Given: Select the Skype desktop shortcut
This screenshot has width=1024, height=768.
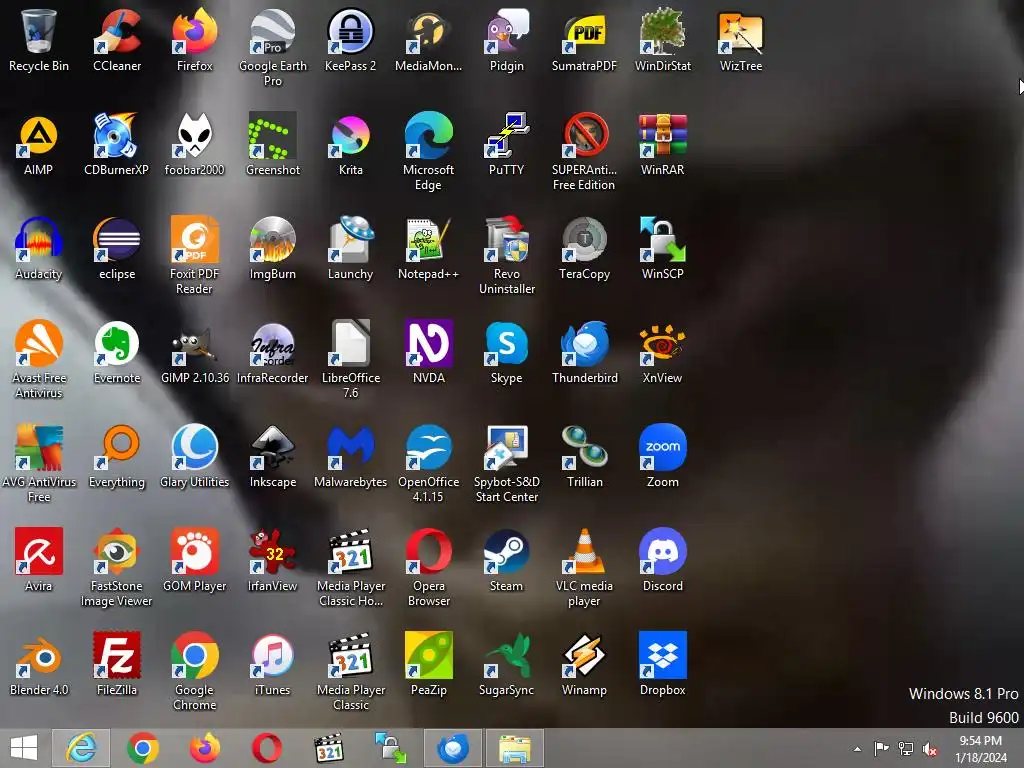Looking at the screenshot, I should 507,352.
